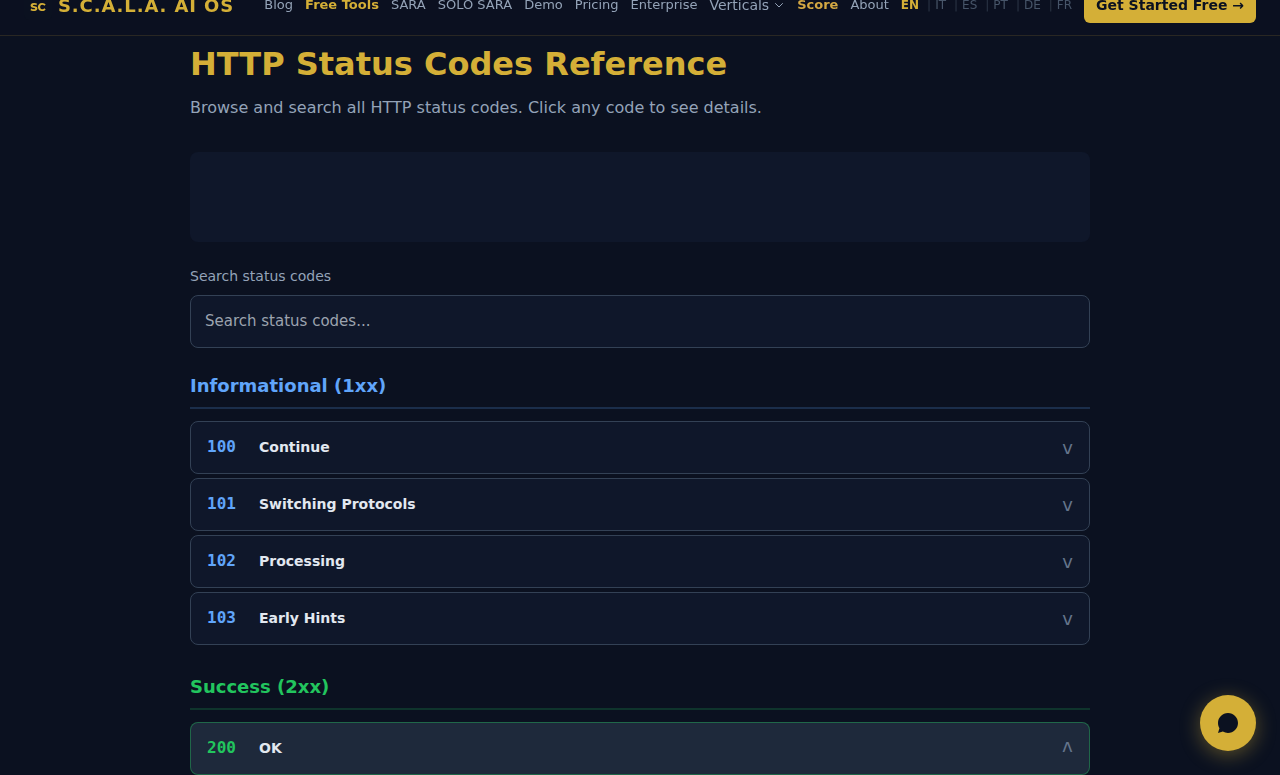Switch language to ES

click(x=969, y=6)
